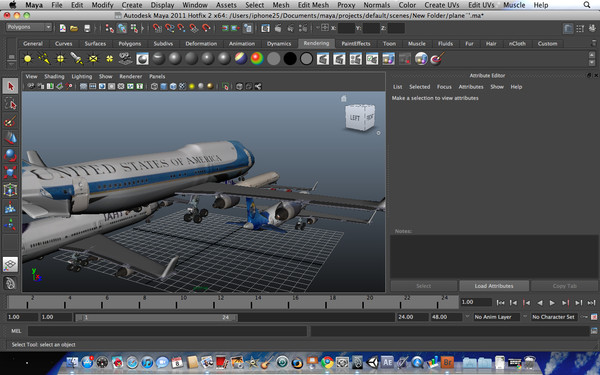Click the Copy Tab button
The image size is (600, 375).
tap(564, 286)
